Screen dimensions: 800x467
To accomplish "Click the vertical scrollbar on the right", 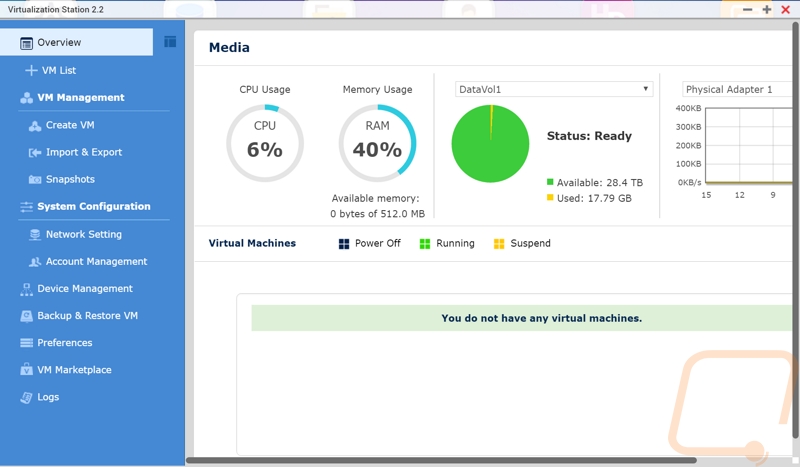I will [796, 230].
